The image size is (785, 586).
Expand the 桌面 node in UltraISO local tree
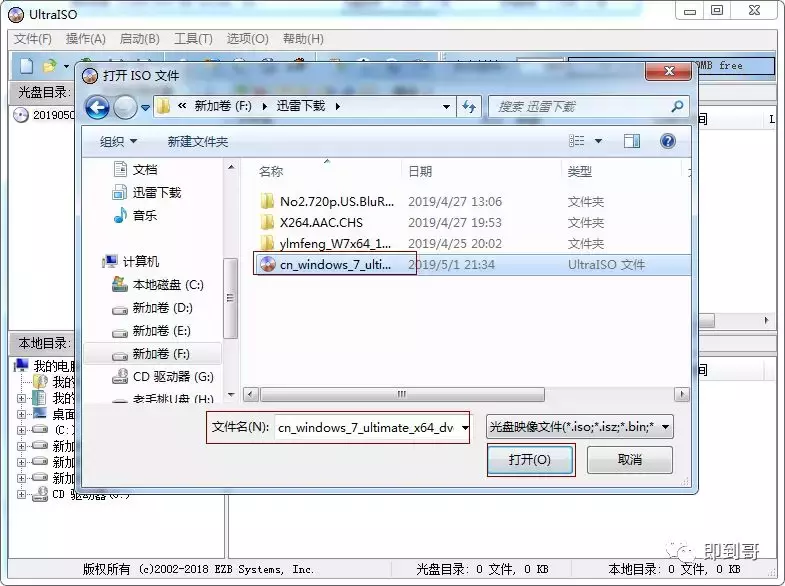point(21,414)
